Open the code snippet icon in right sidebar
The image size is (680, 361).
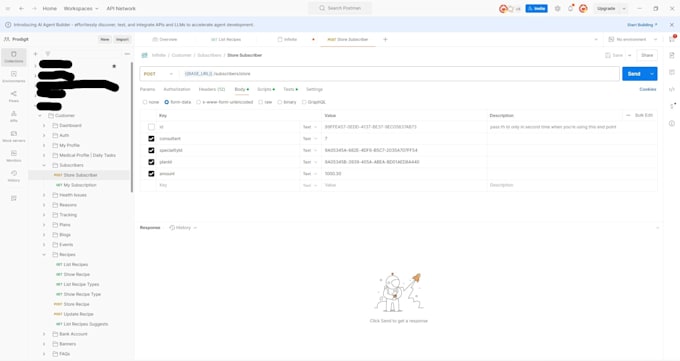672,89
